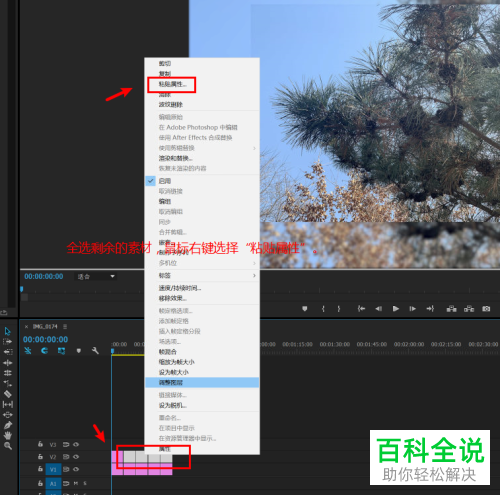
Task: Open timeline display settings wrench
Action: point(95,351)
